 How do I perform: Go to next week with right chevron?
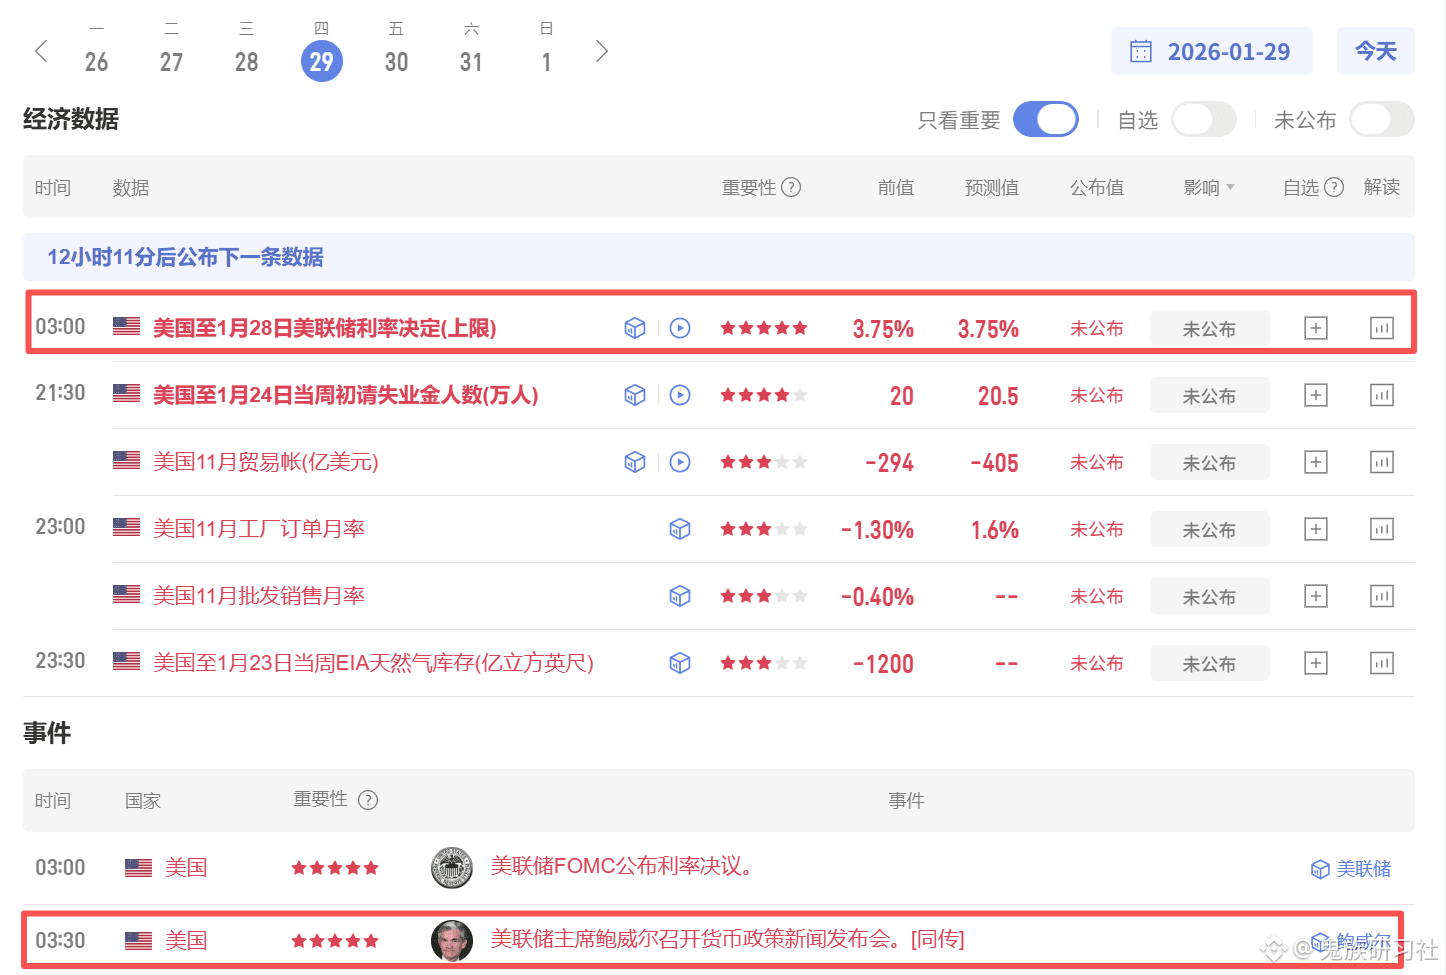(x=601, y=51)
